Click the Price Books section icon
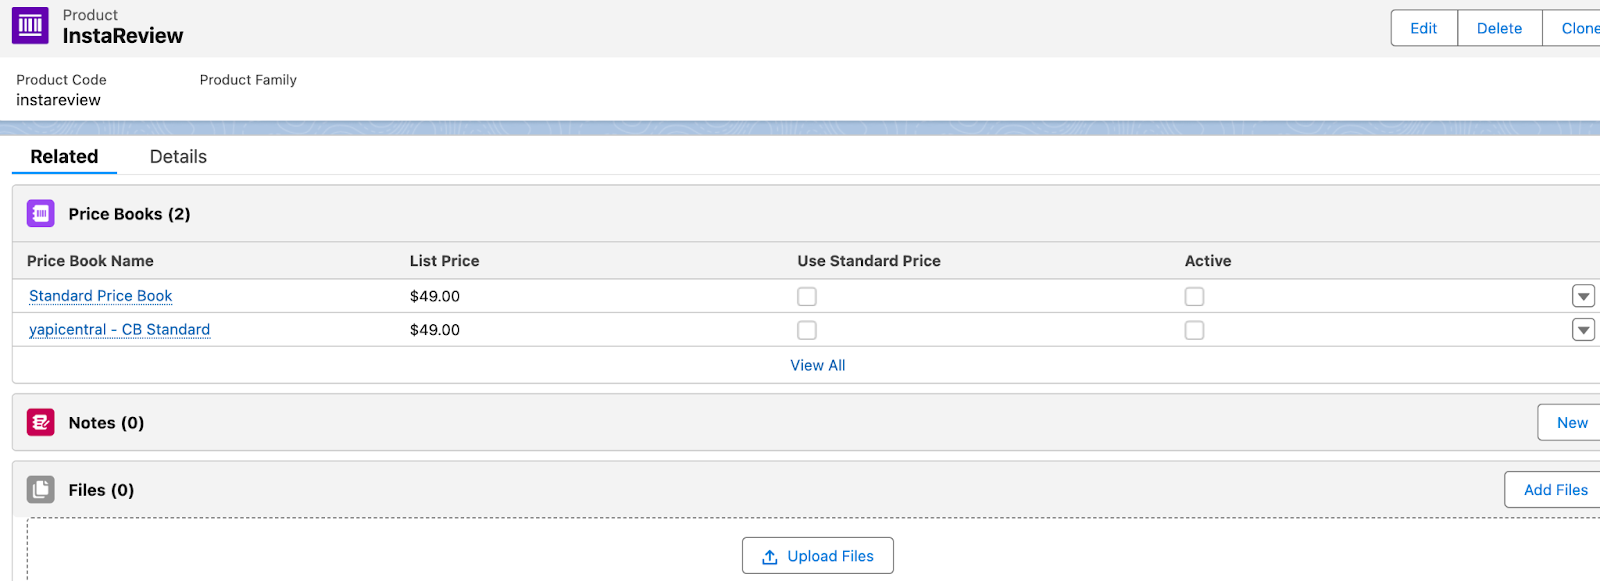This screenshot has height=581, width=1600. 41,213
